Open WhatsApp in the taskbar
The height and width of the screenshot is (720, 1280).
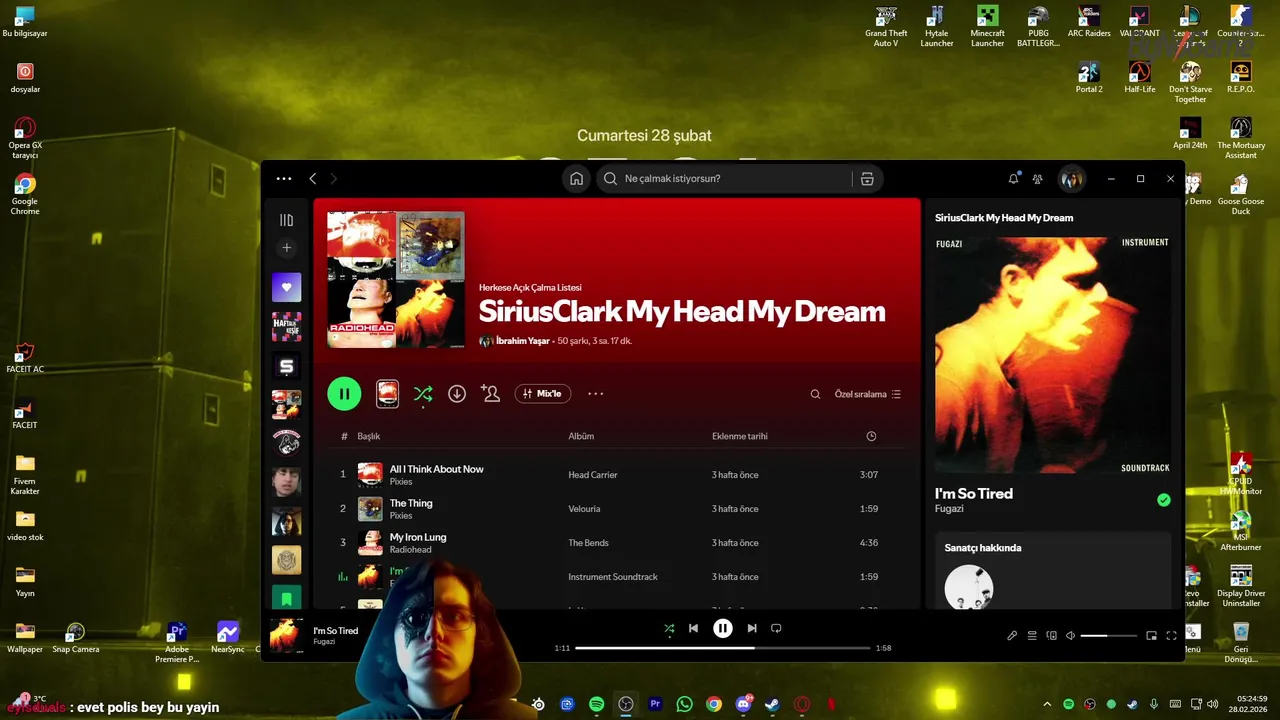pos(684,704)
